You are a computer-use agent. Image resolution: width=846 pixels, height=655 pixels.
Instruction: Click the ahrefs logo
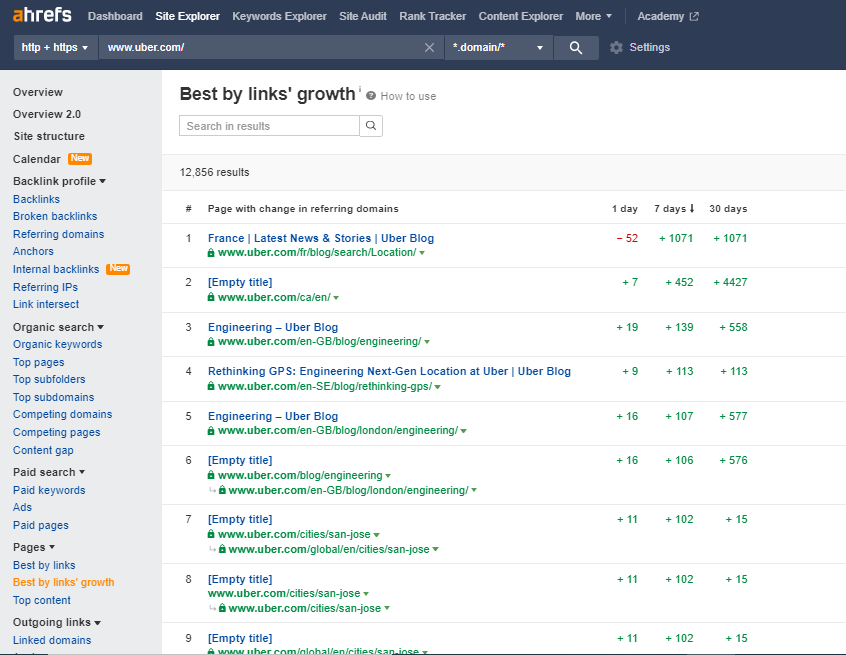pyautogui.click(x=40, y=14)
